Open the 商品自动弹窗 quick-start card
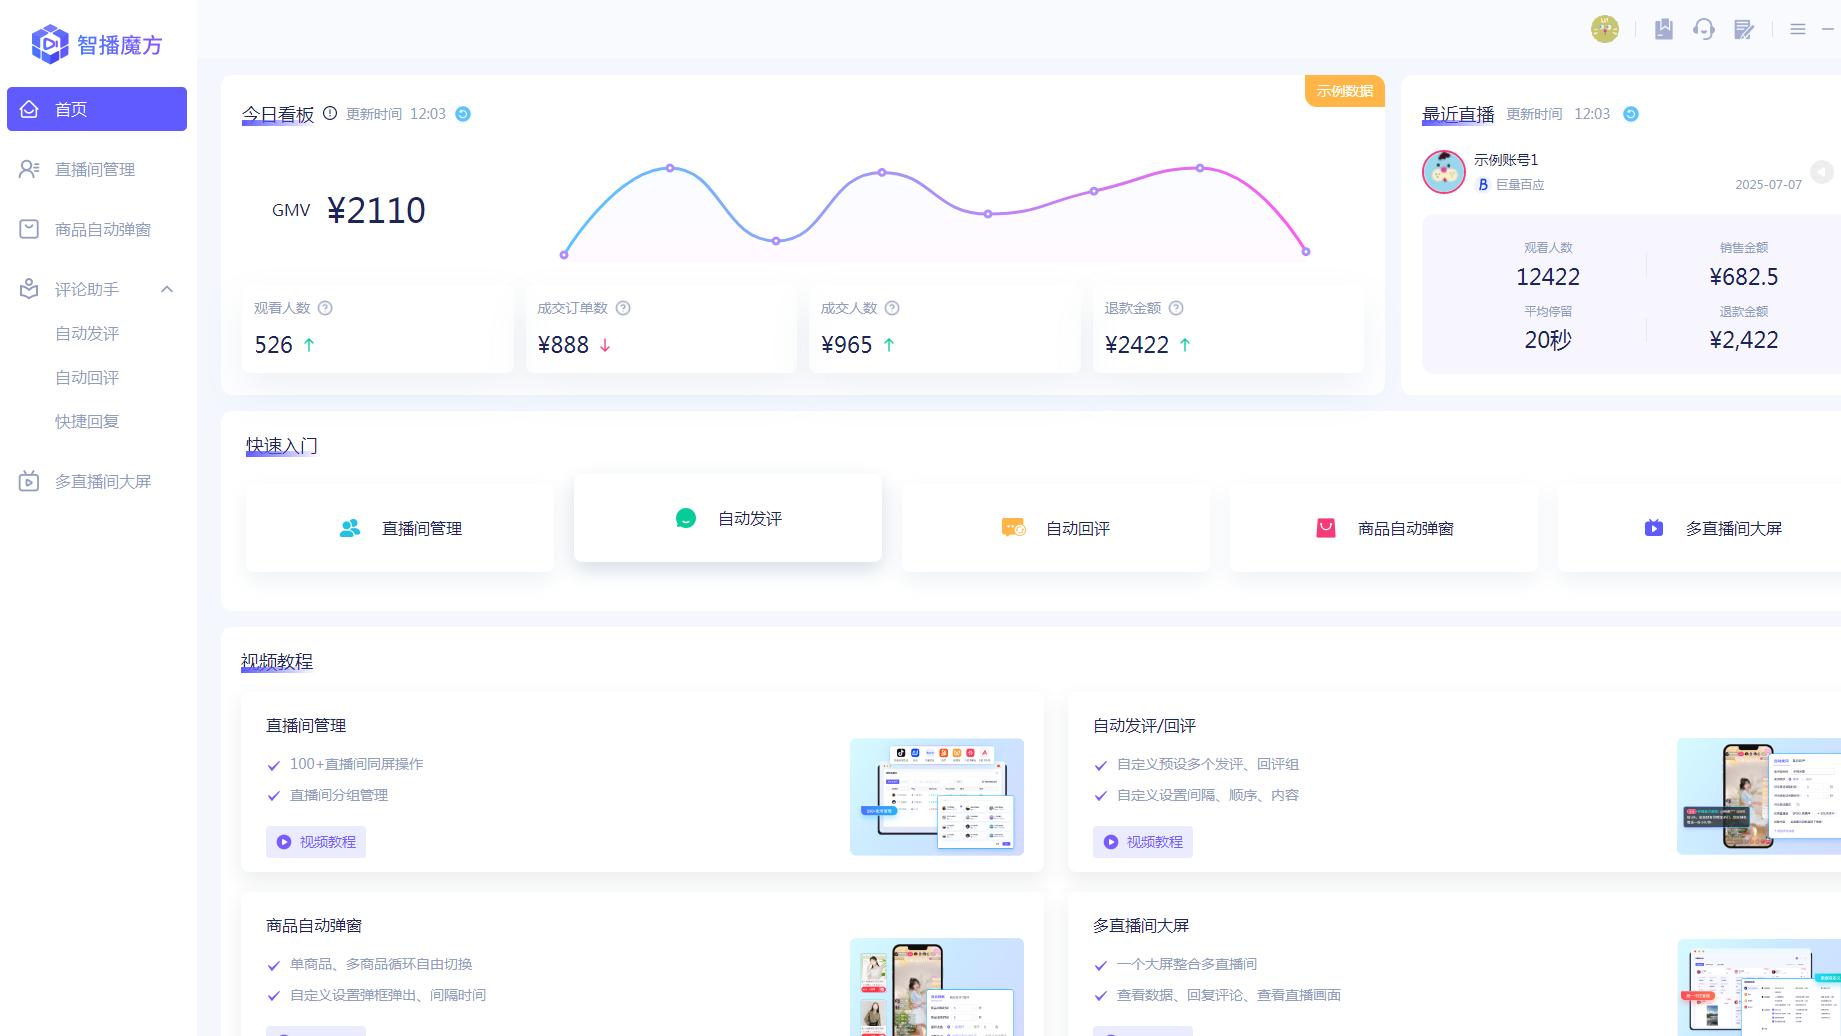The image size is (1841, 1036). click(x=1384, y=528)
